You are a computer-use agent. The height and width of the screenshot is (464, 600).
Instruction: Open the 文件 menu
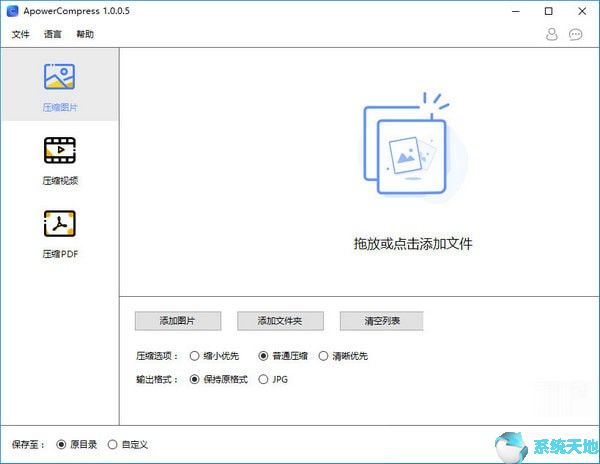(20, 34)
